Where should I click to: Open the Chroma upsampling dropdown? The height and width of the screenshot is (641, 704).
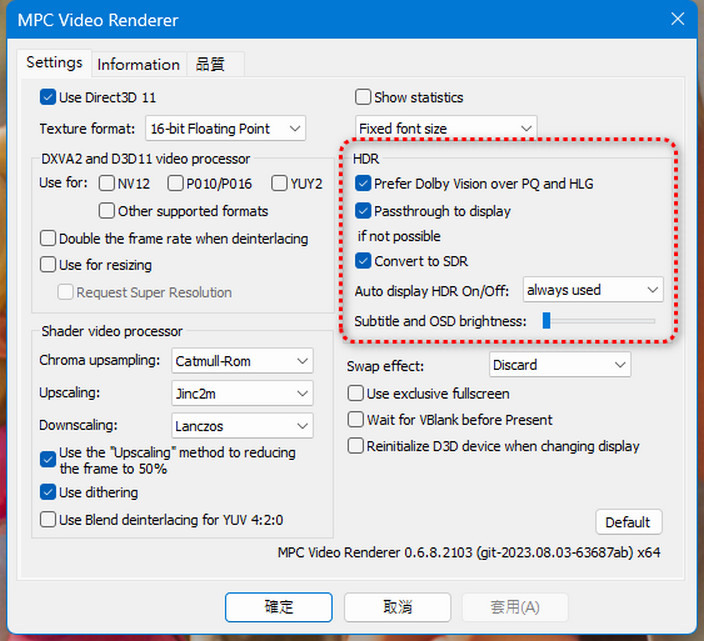(242, 360)
